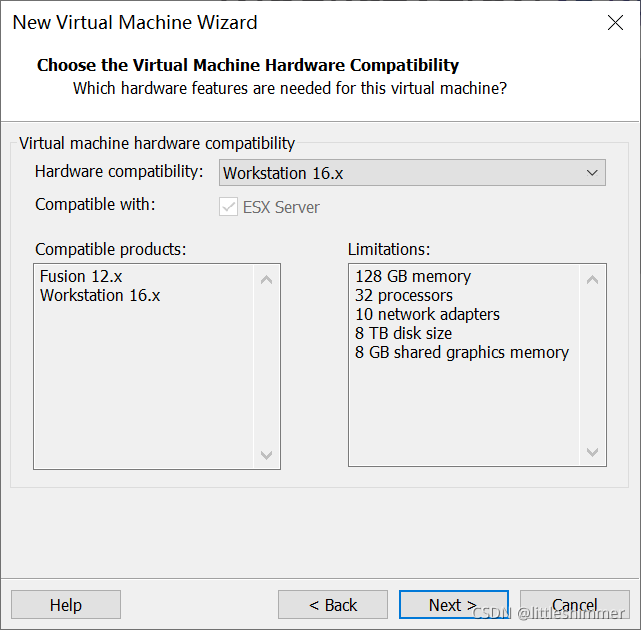Select the 8 TB disk size entry

[403, 333]
